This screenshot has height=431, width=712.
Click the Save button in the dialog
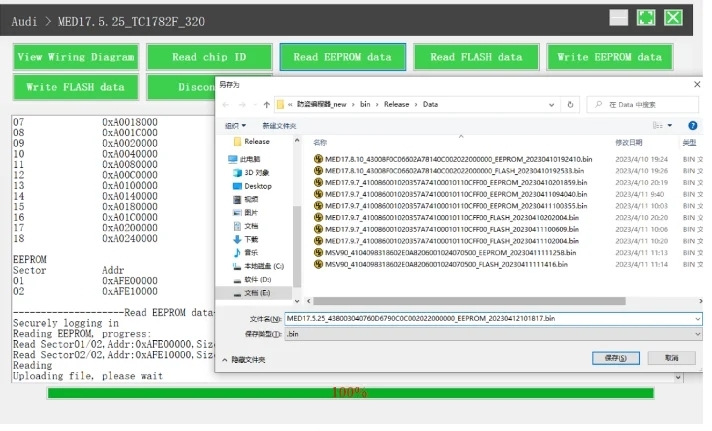tap(616, 358)
